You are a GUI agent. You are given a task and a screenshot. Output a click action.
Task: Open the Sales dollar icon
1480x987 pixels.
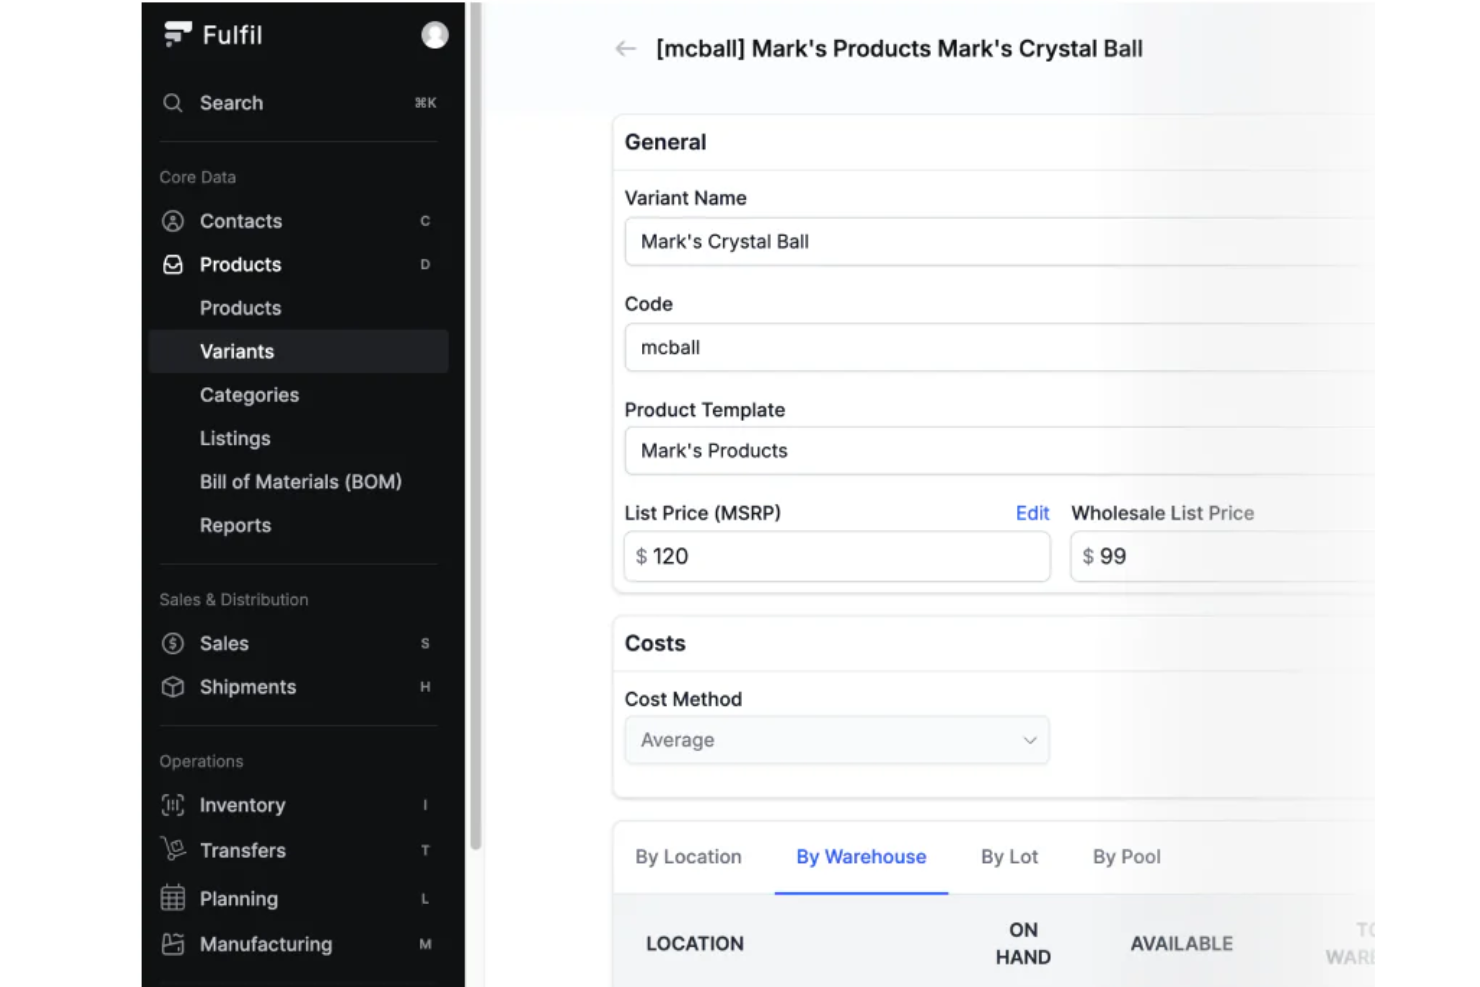(172, 643)
